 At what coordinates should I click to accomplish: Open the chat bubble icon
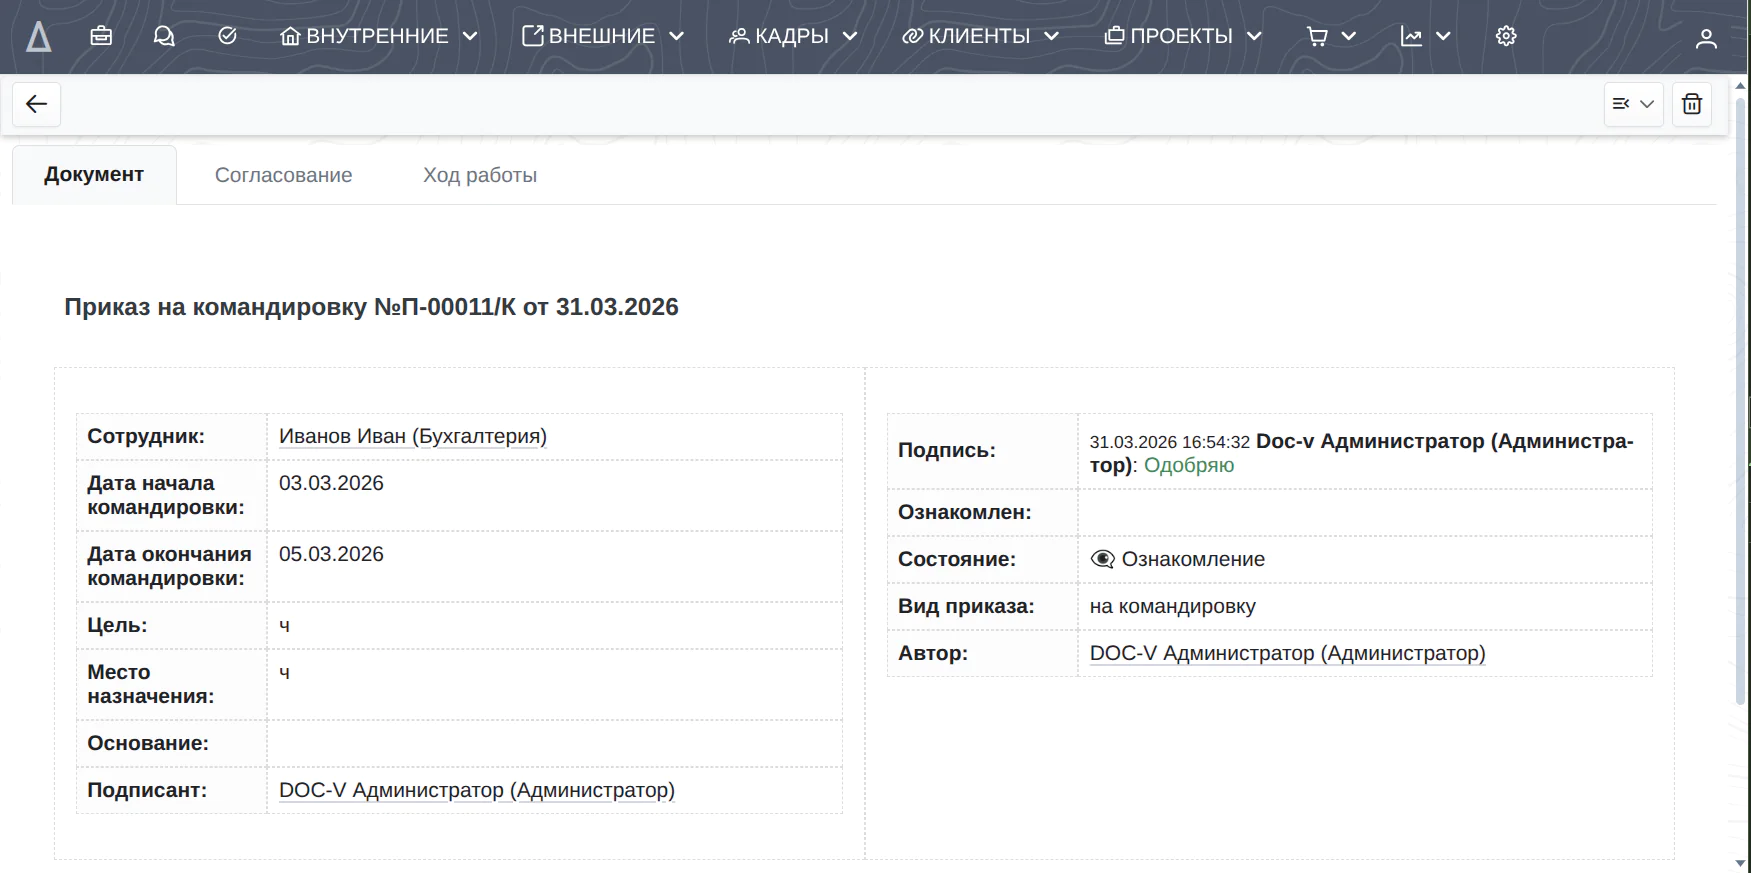point(164,36)
